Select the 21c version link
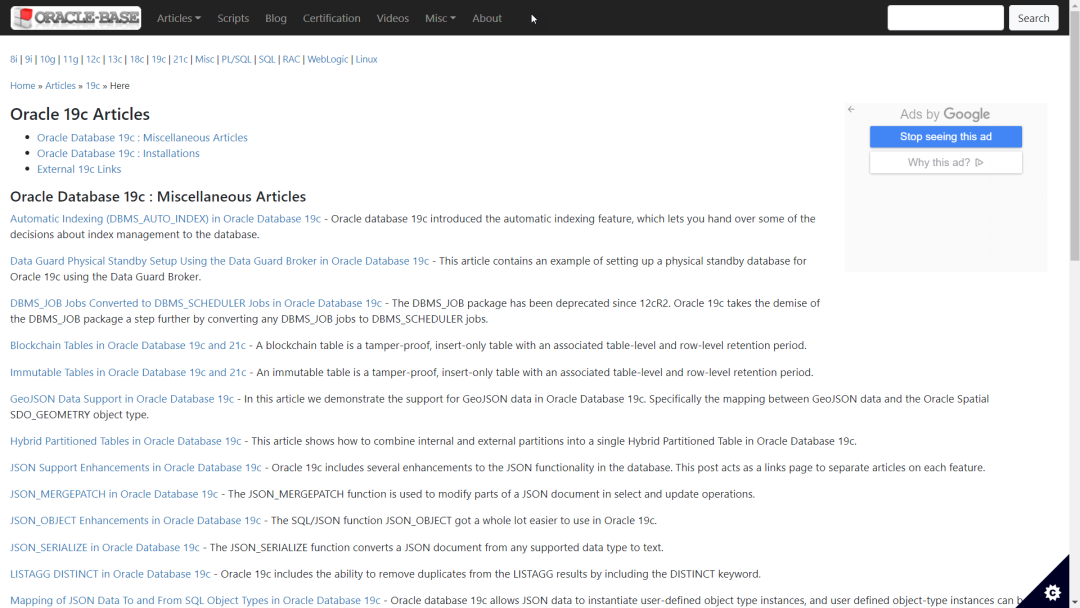1080x608 pixels. 180,59
